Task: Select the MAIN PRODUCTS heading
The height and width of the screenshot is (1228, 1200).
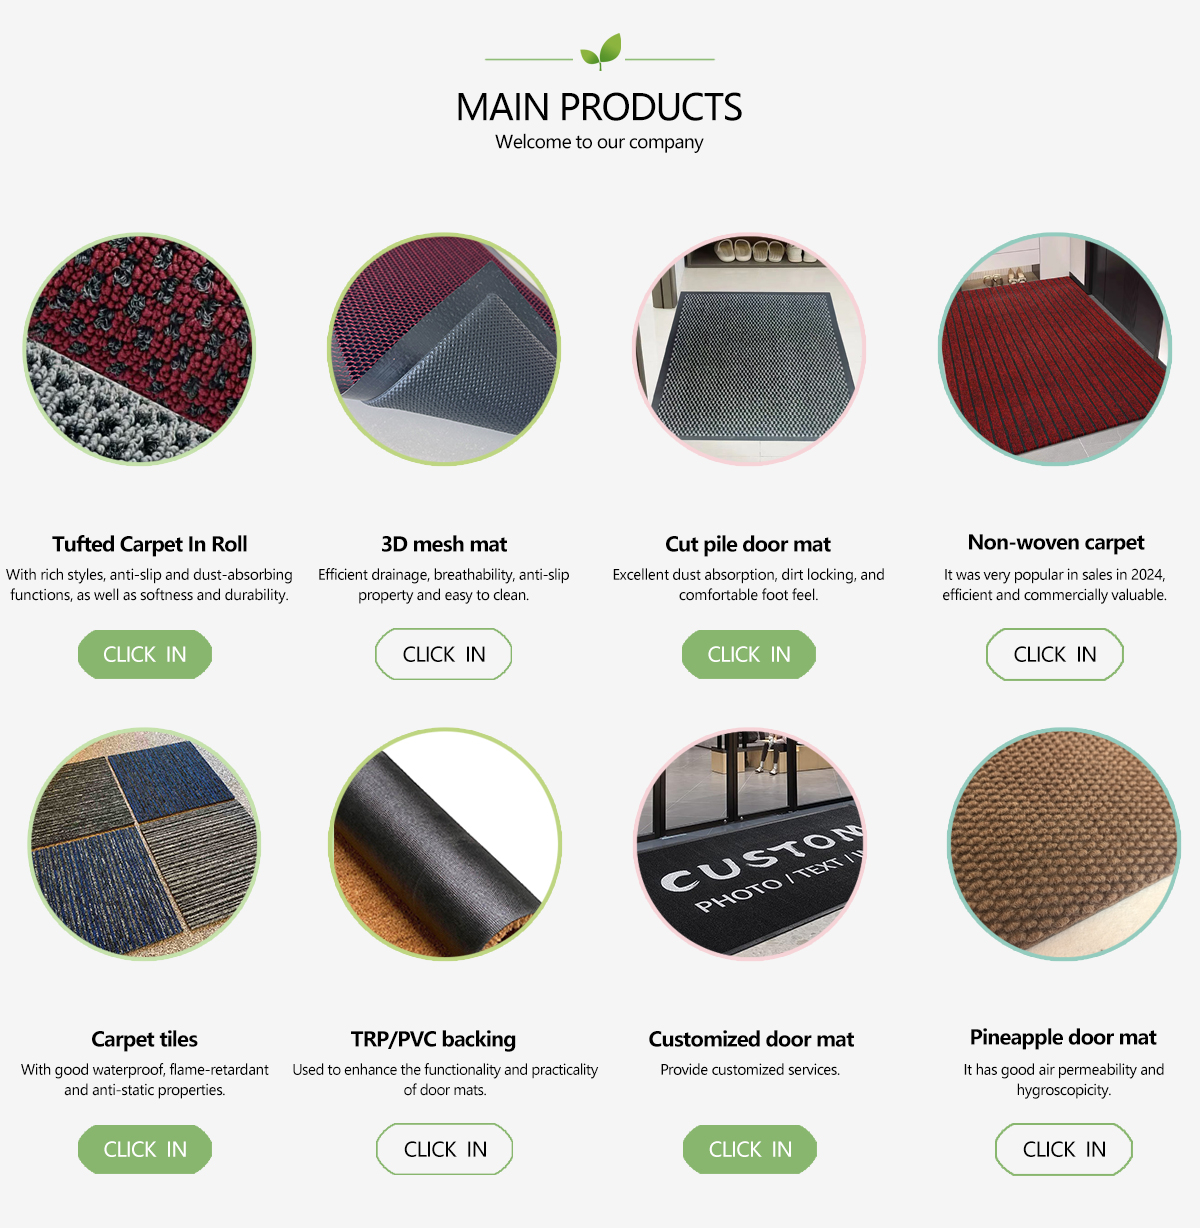Action: click(599, 107)
